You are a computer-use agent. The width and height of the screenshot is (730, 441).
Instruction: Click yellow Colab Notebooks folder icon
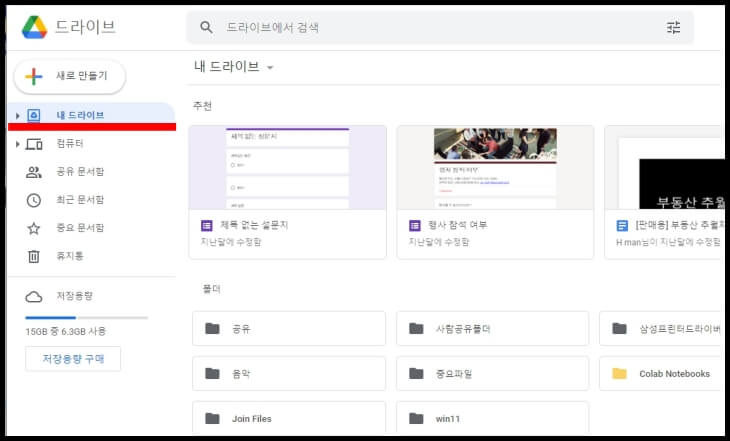[x=619, y=373]
